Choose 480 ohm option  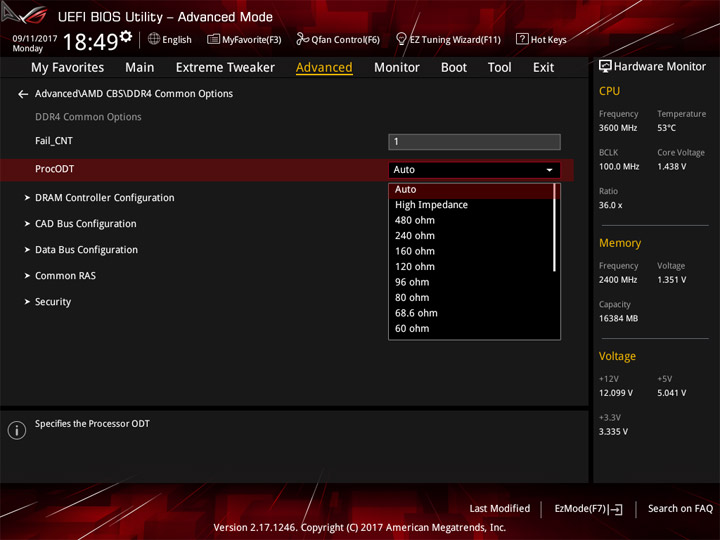coord(471,220)
